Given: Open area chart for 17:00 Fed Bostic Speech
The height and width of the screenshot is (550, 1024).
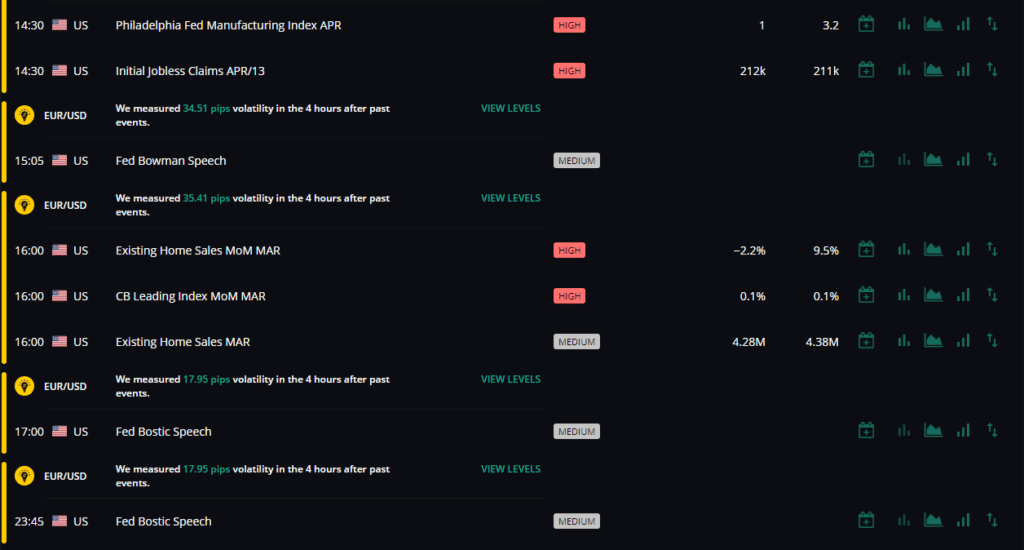Looking at the screenshot, I should [x=933, y=430].
